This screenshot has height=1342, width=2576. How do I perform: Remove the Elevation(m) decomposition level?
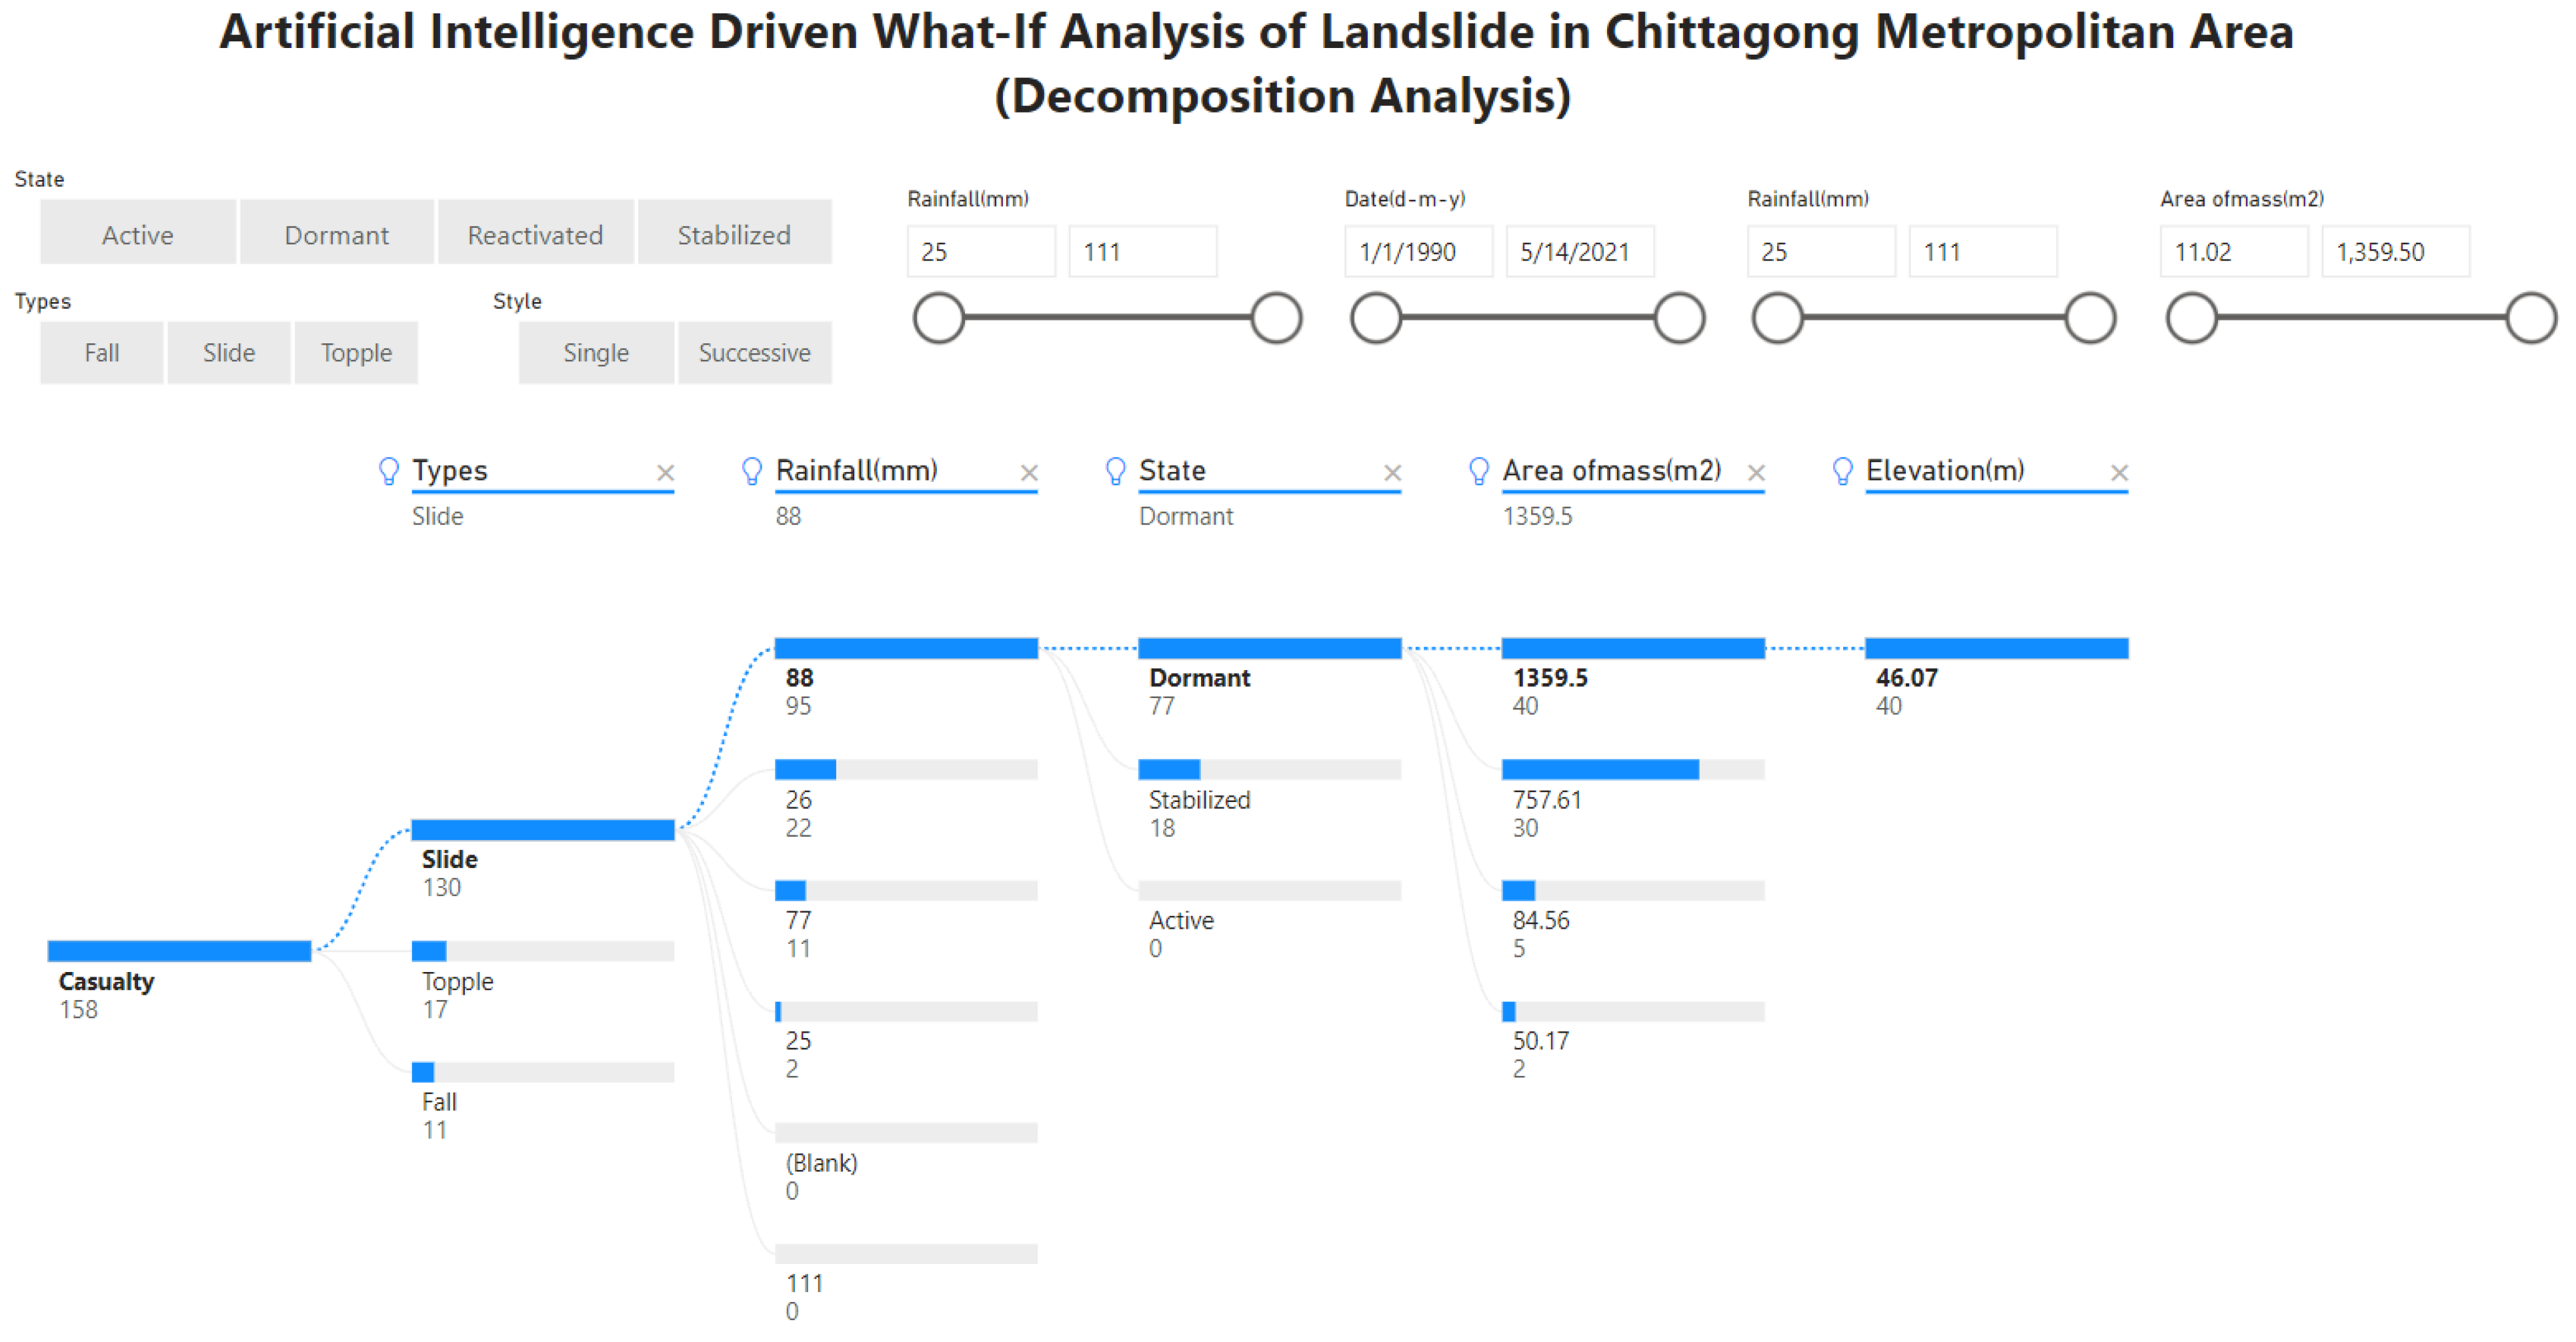2119,473
